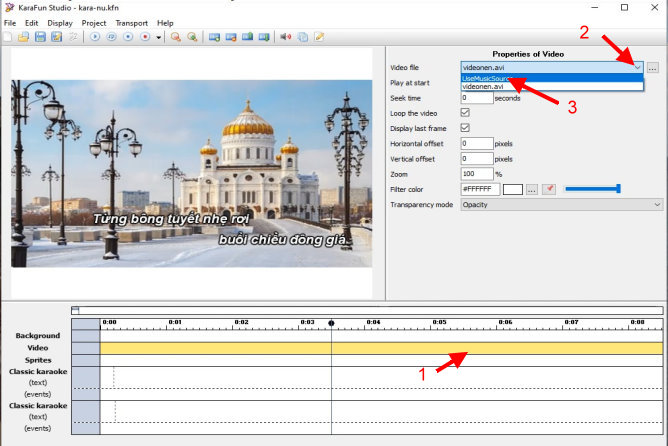The width and height of the screenshot is (668, 446).
Task: Click the white filter color swatch
Action: (512, 189)
